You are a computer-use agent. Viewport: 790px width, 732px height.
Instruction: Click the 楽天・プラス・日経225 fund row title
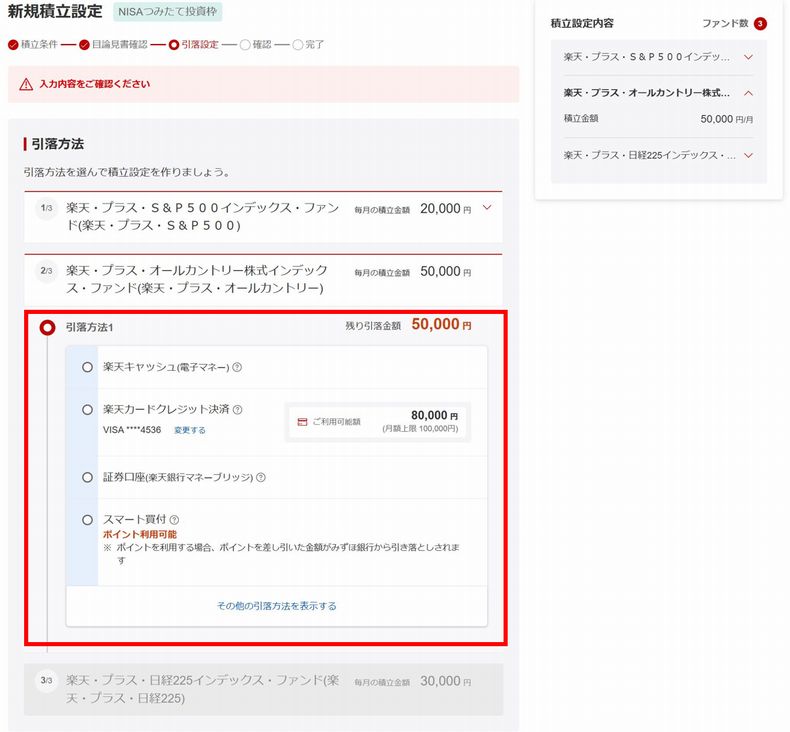point(202,689)
